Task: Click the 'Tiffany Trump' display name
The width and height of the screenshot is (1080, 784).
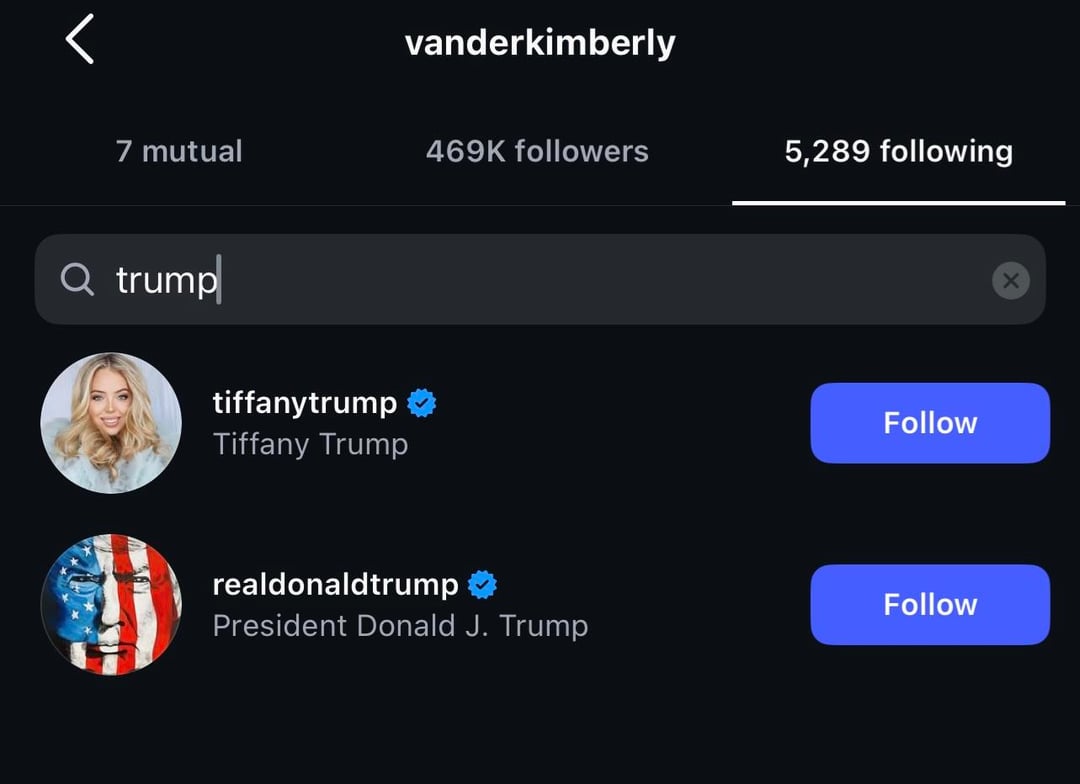Action: [310, 444]
